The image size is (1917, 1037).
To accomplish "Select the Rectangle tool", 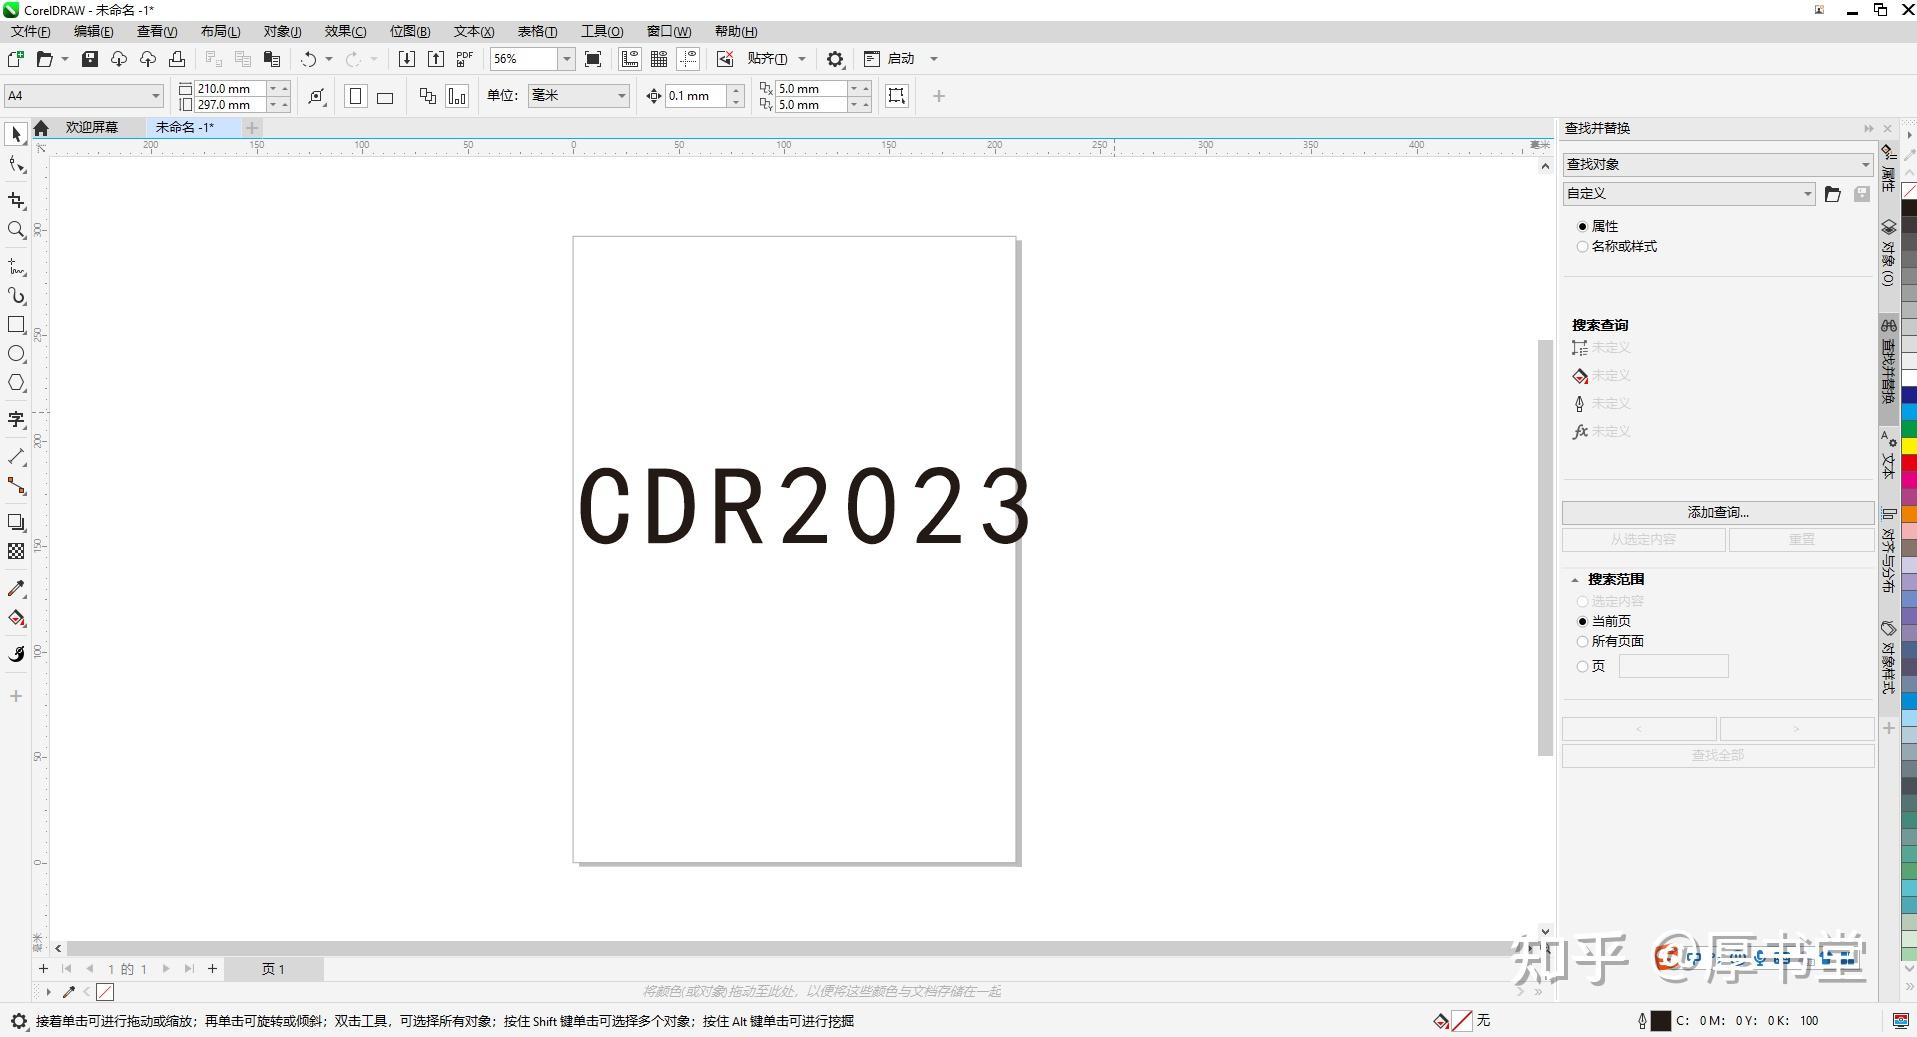I will (x=16, y=324).
